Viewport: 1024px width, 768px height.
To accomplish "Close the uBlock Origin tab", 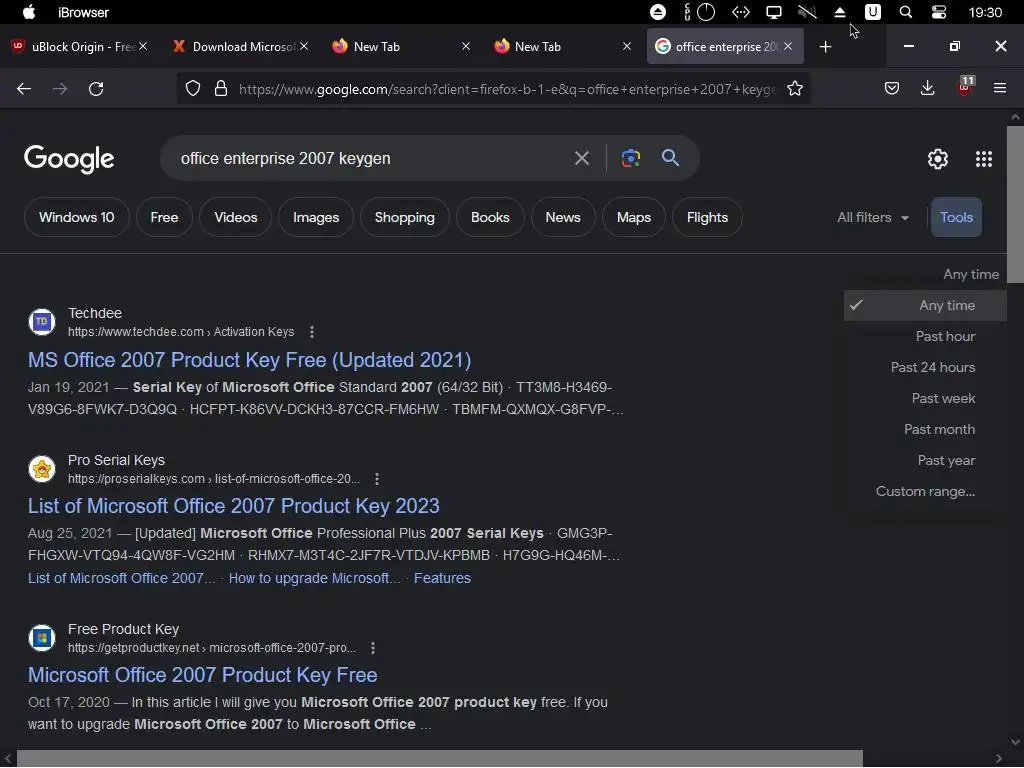I will click(143, 46).
